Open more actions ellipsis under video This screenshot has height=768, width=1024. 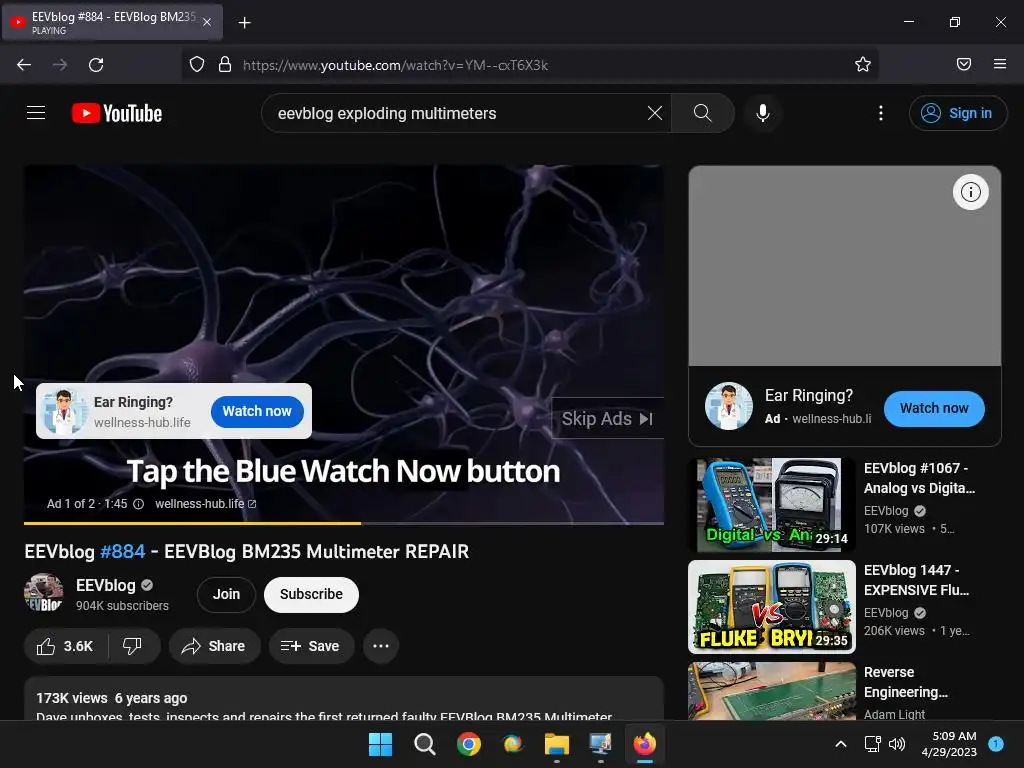tap(381, 647)
